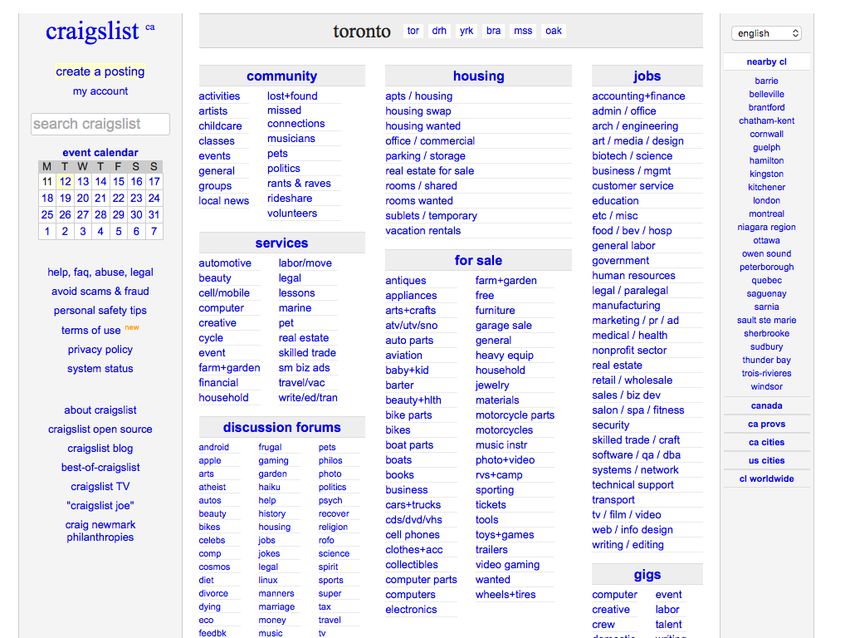
Task: Open wheels+tires in for sale
Action: point(505,594)
